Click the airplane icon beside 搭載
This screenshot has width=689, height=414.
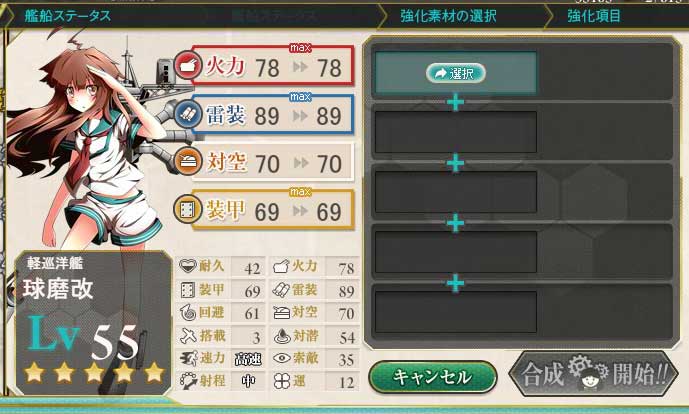pos(188,336)
